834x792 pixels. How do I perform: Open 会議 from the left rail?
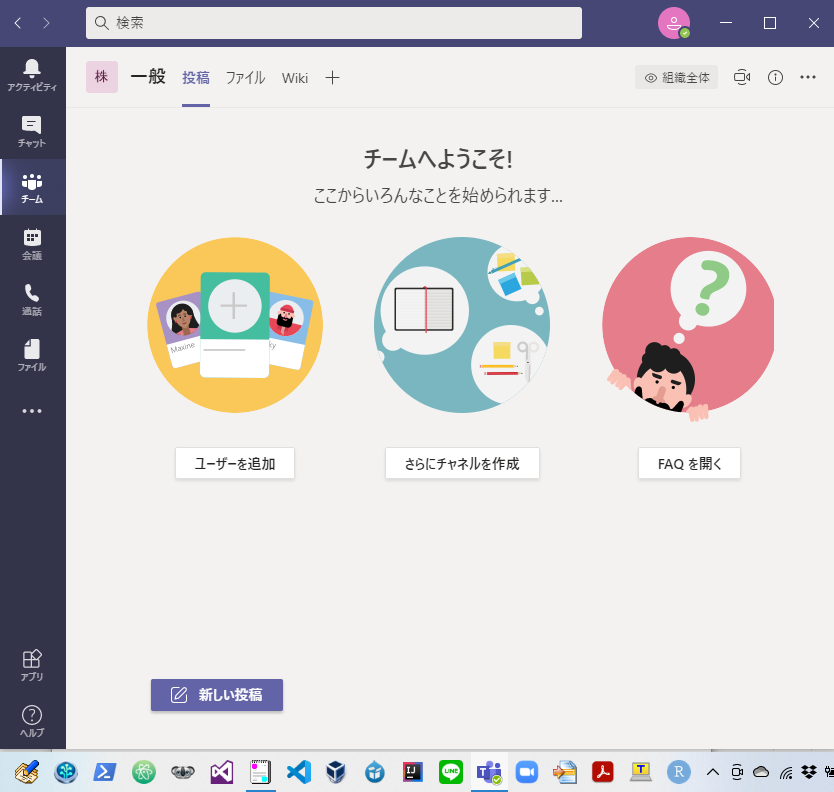click(32, 244)
